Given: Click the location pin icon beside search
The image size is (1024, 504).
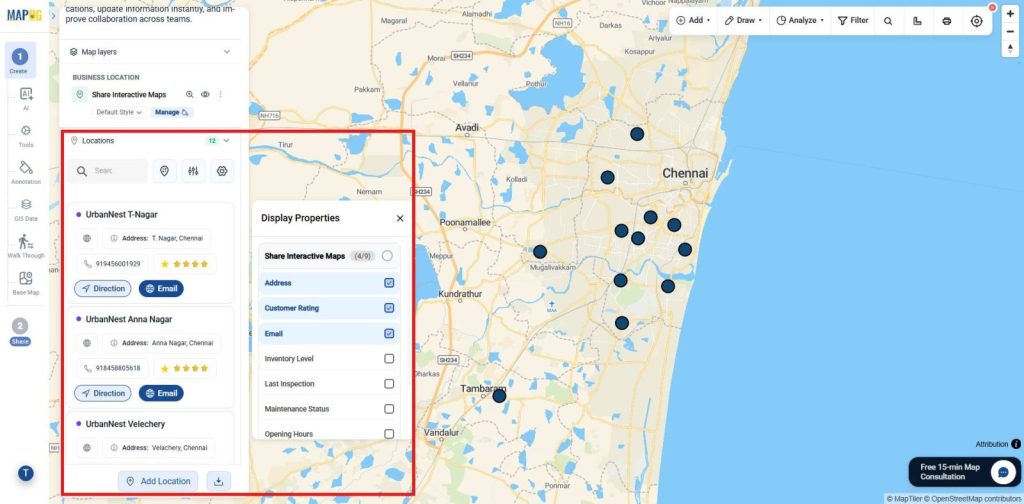Looking at the screenshot, I should point(165,171).
